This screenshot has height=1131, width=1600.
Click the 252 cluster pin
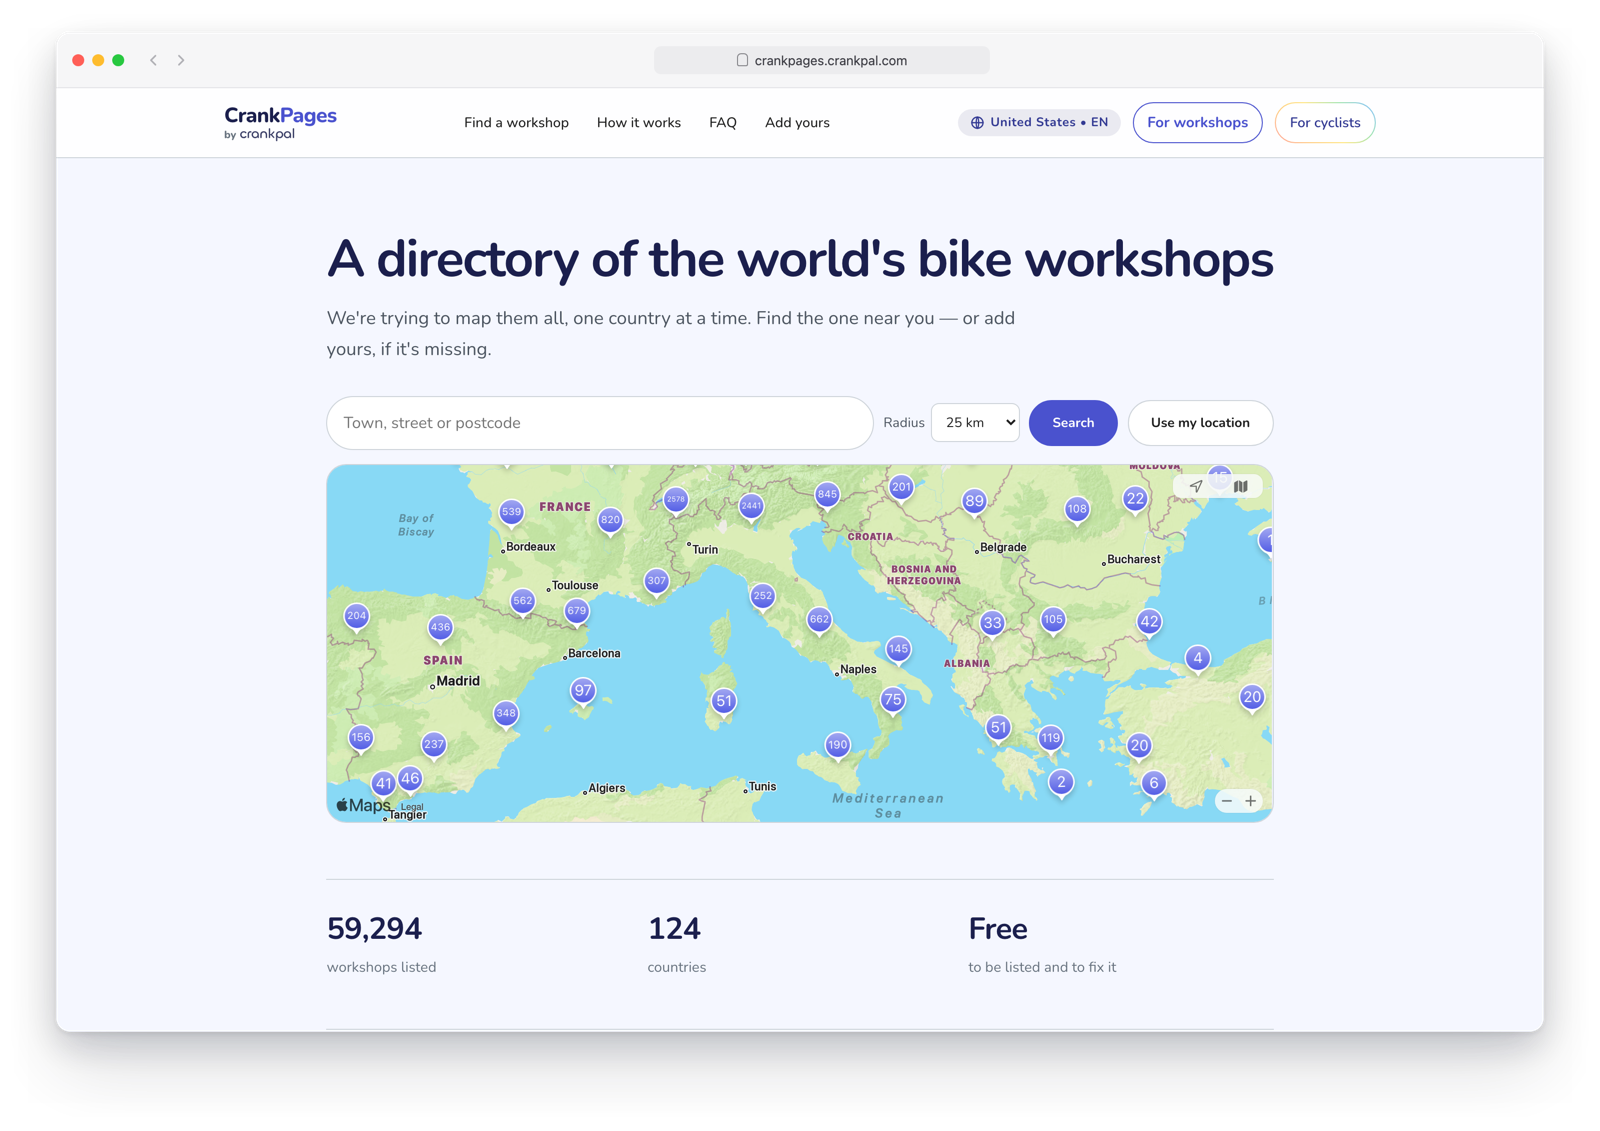point(762,596)
